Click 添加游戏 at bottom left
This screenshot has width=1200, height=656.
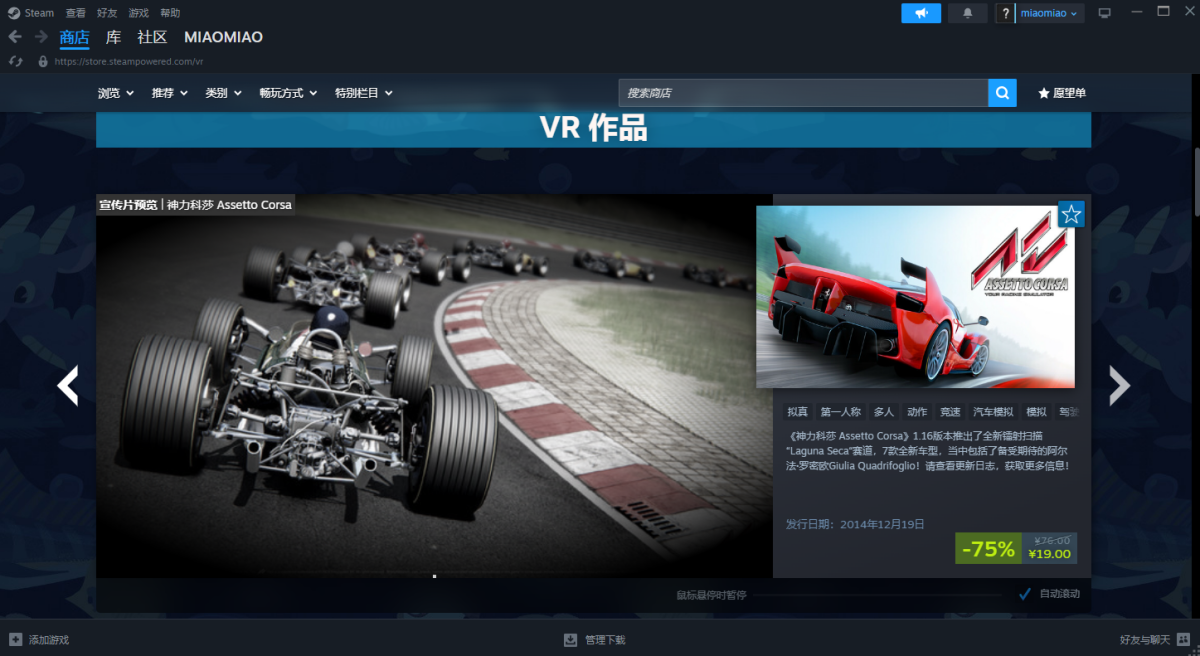tap(49, 640)
